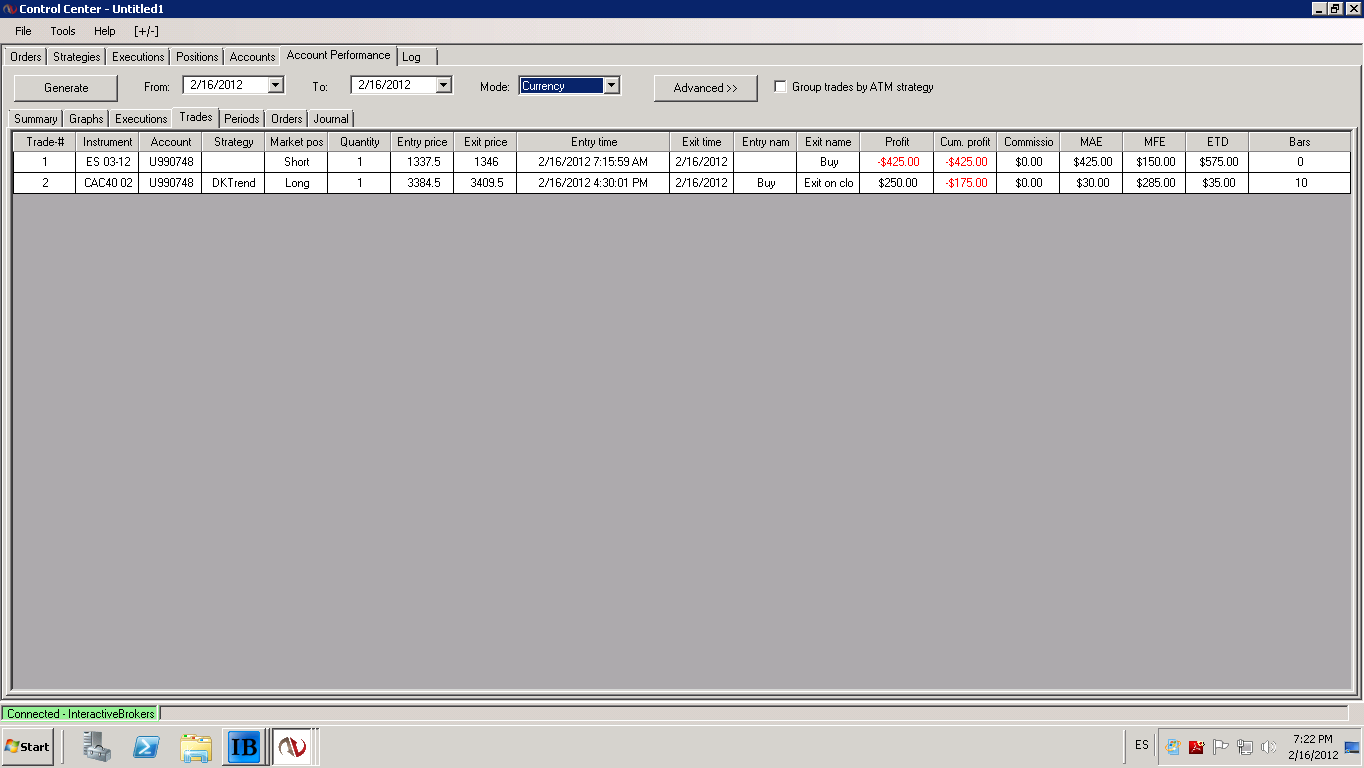Click the NinjaTrader taskbar icon
The width and height of the screenshot is (1364, 768).
click(292, 746)
